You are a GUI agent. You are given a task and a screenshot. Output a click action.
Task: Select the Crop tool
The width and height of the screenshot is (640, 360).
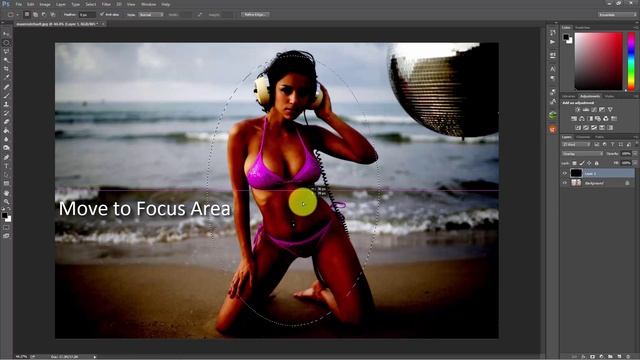pyautogui.click(x=6, y=69)
